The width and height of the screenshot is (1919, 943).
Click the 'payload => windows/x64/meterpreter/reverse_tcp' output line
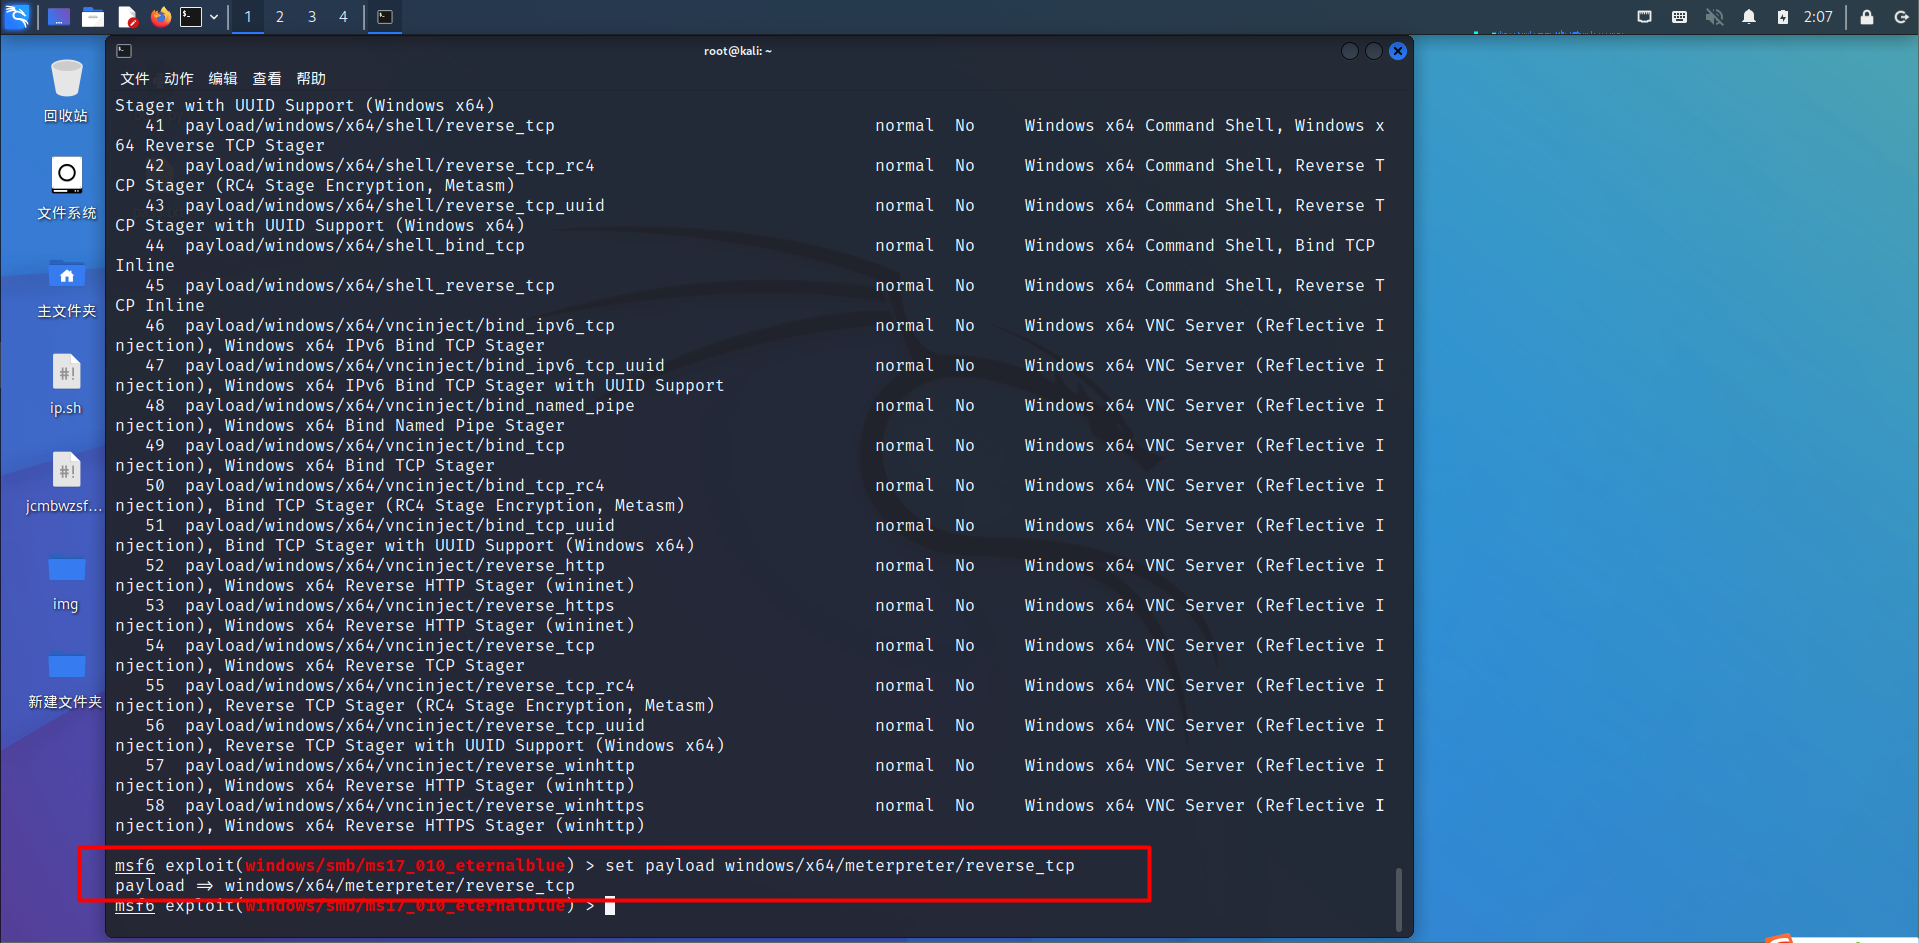tap(345, 885)
